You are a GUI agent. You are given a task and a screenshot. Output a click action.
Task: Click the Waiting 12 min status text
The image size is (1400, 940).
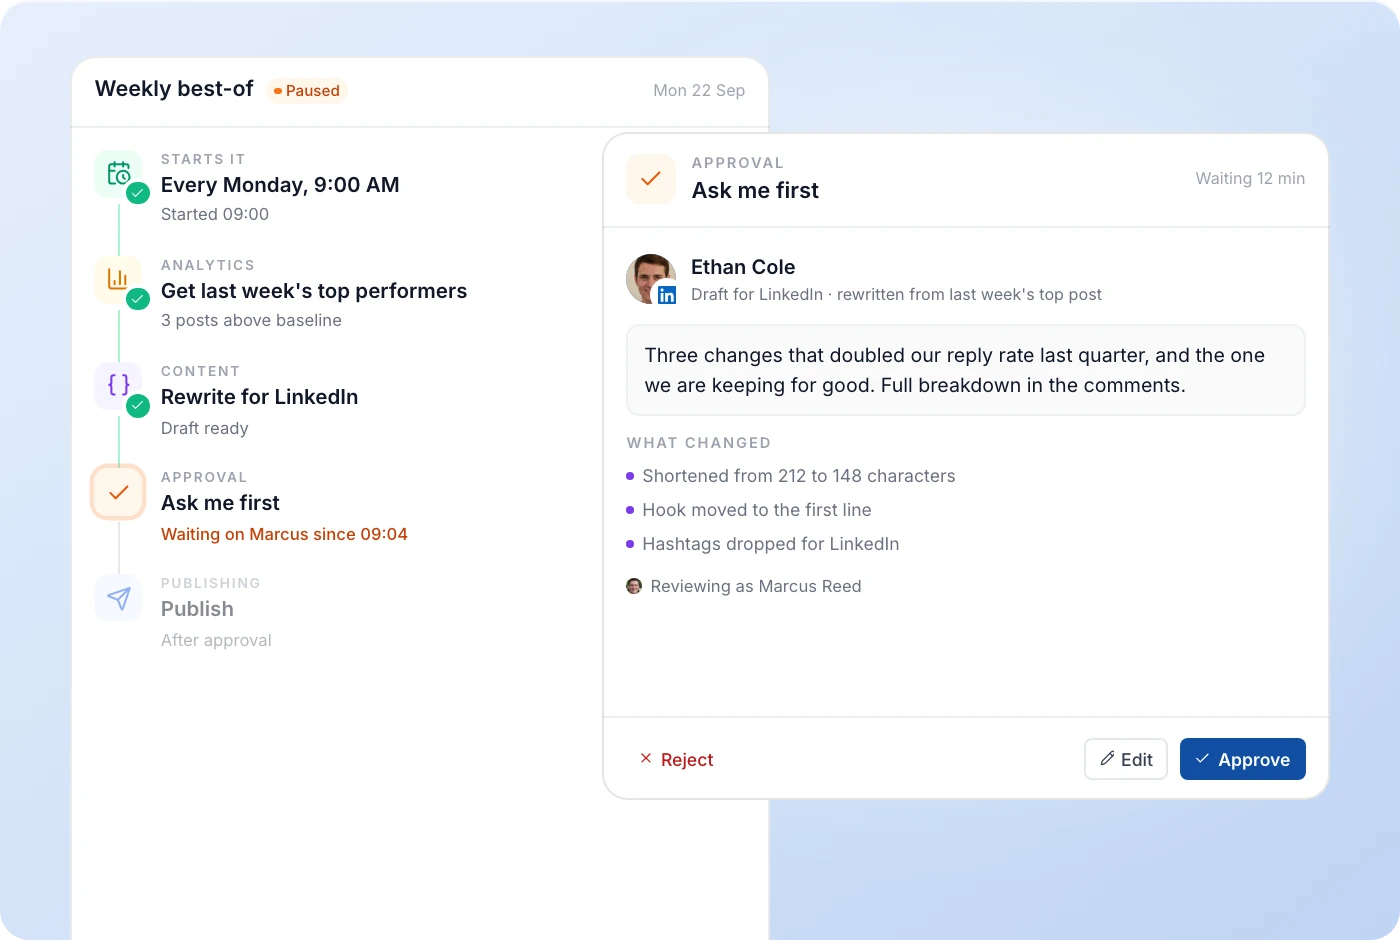point(1250,178)
